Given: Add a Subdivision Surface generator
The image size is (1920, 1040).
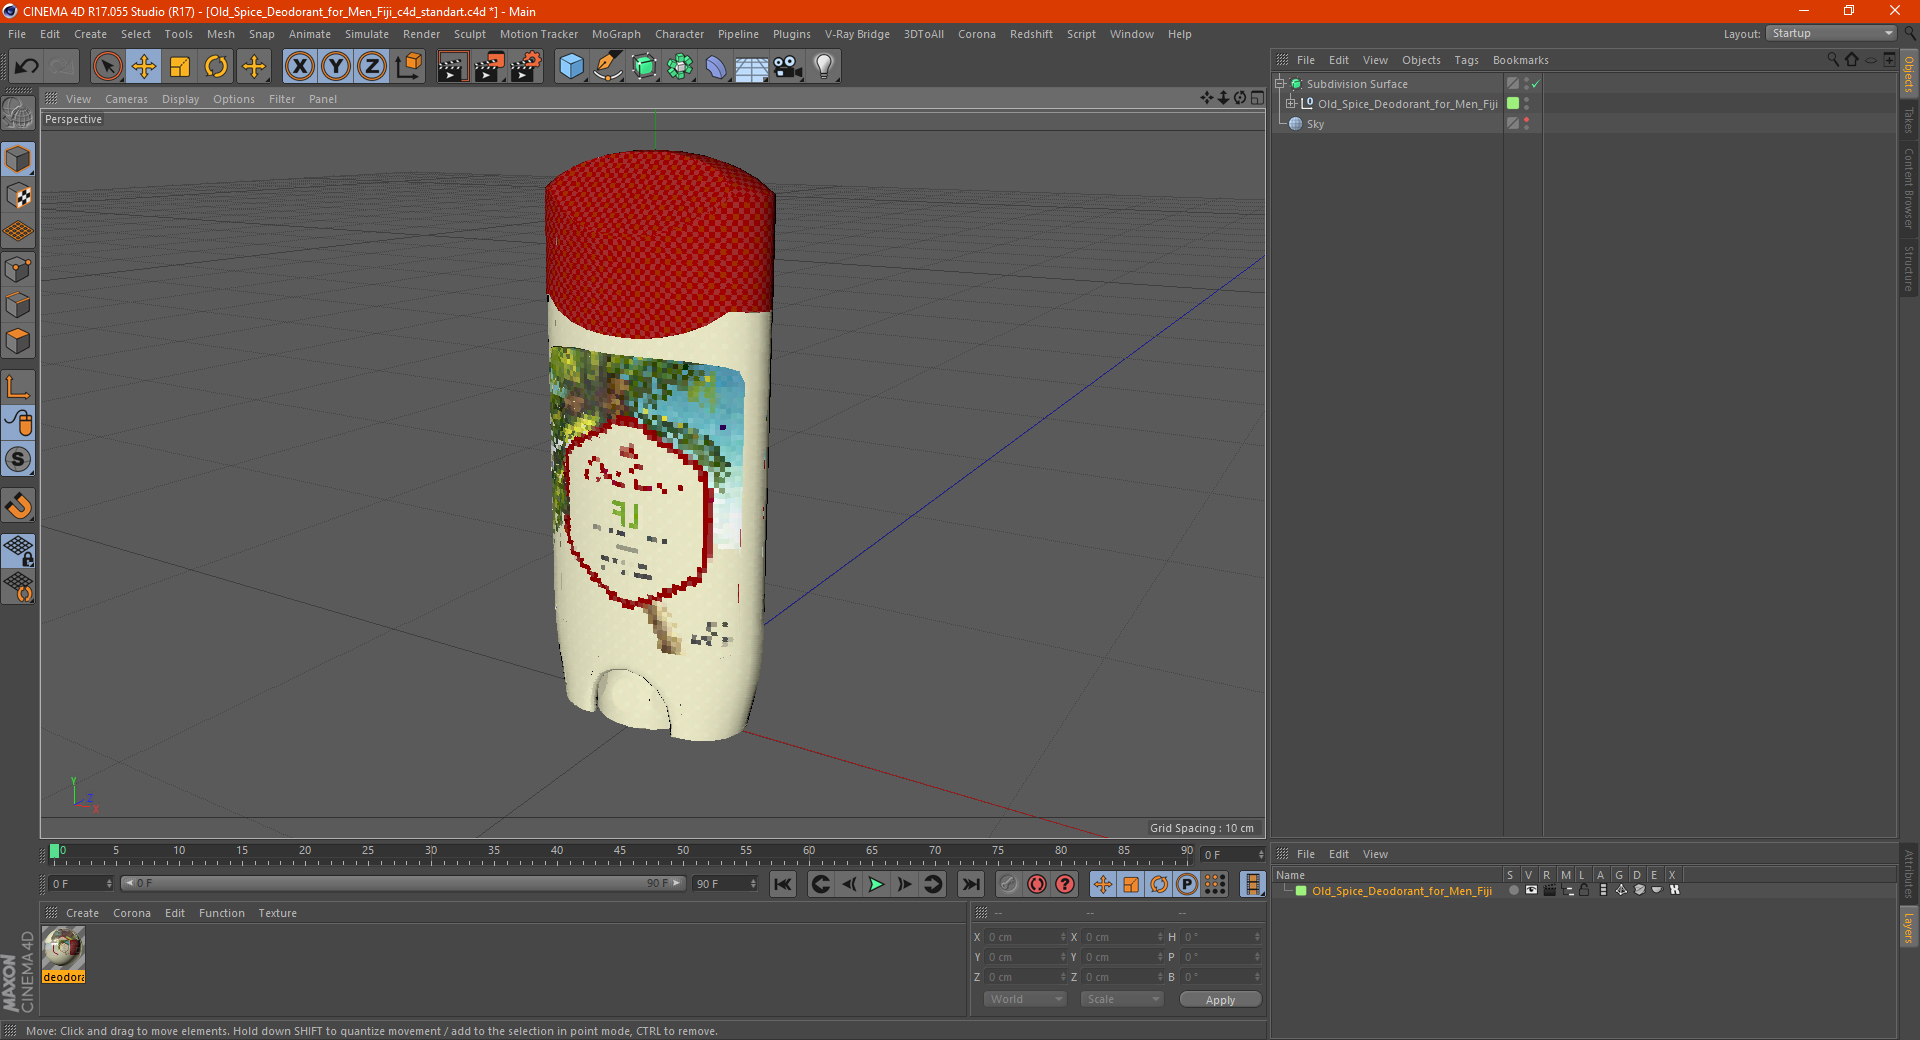Looking at the screenshot, I should [x=644, y=67].
